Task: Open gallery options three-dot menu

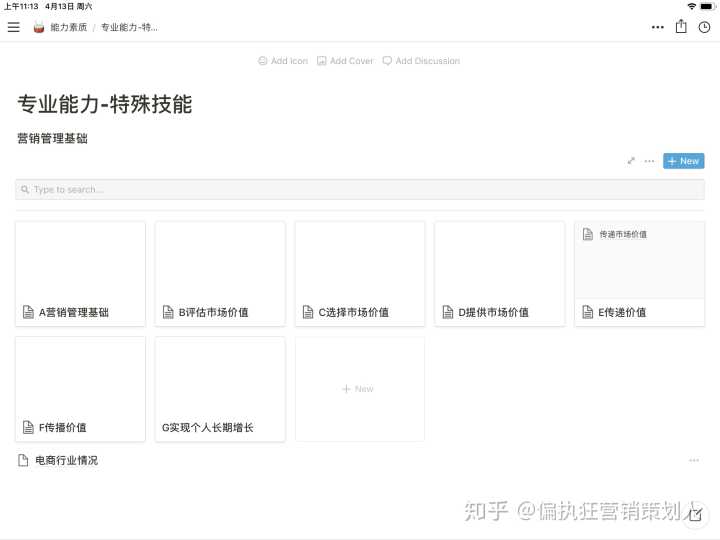Action: point(649,161)
